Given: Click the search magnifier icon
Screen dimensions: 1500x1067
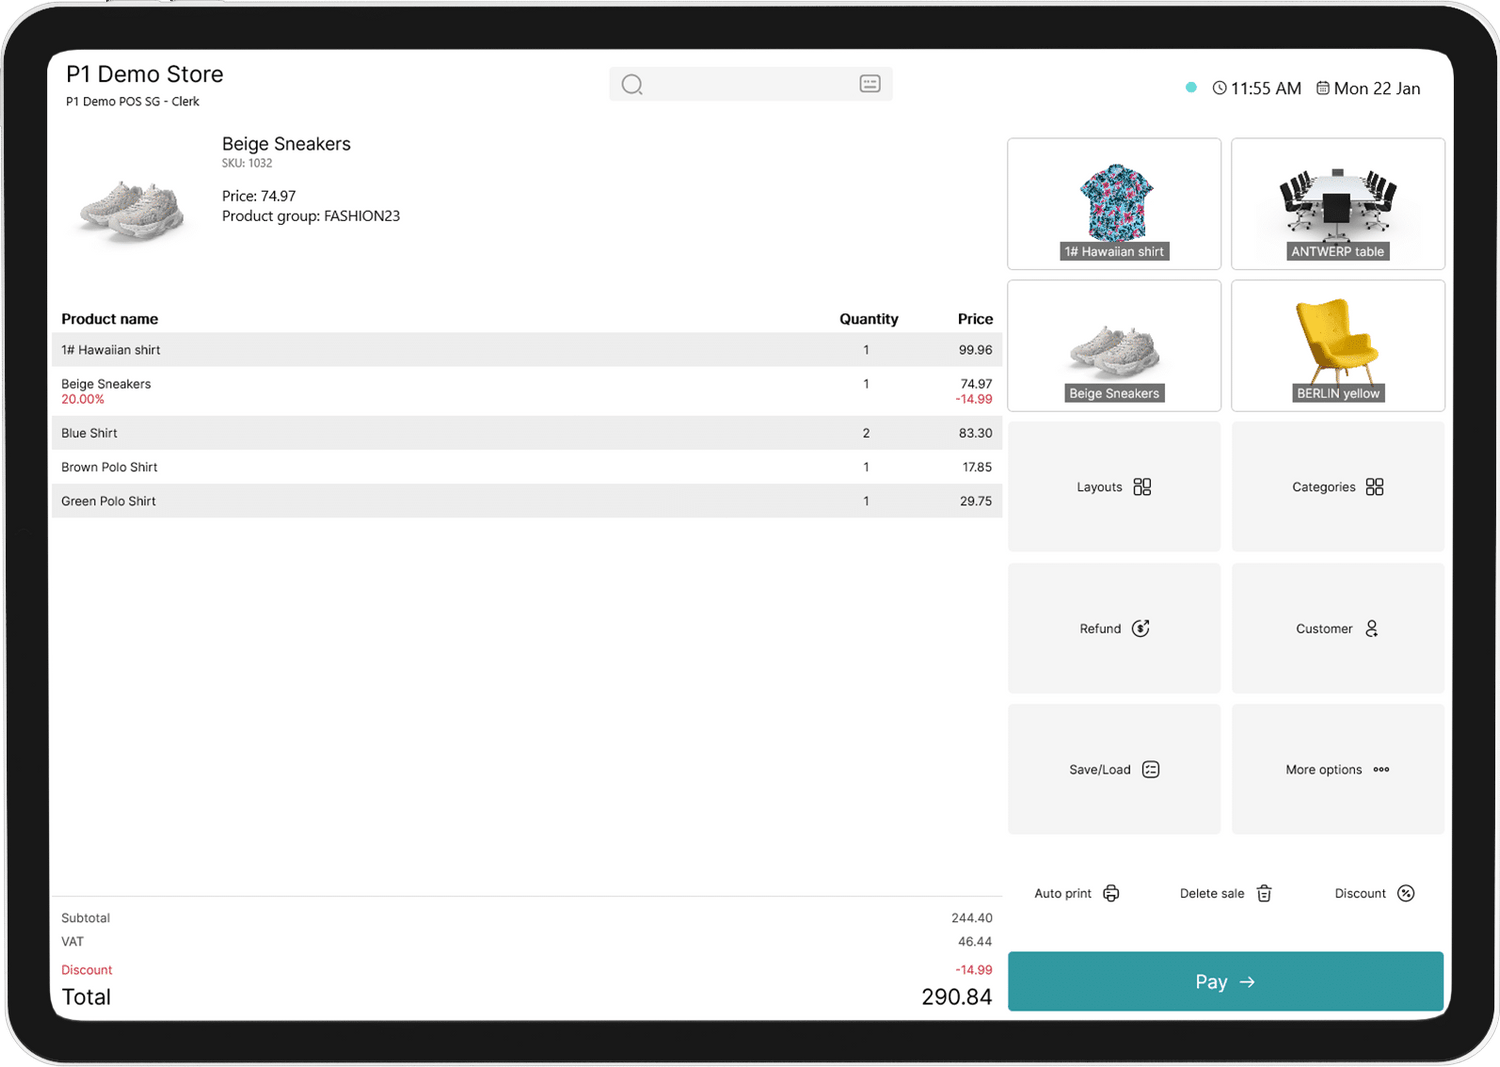Looking at the screenshot, I should coord(632,85).
